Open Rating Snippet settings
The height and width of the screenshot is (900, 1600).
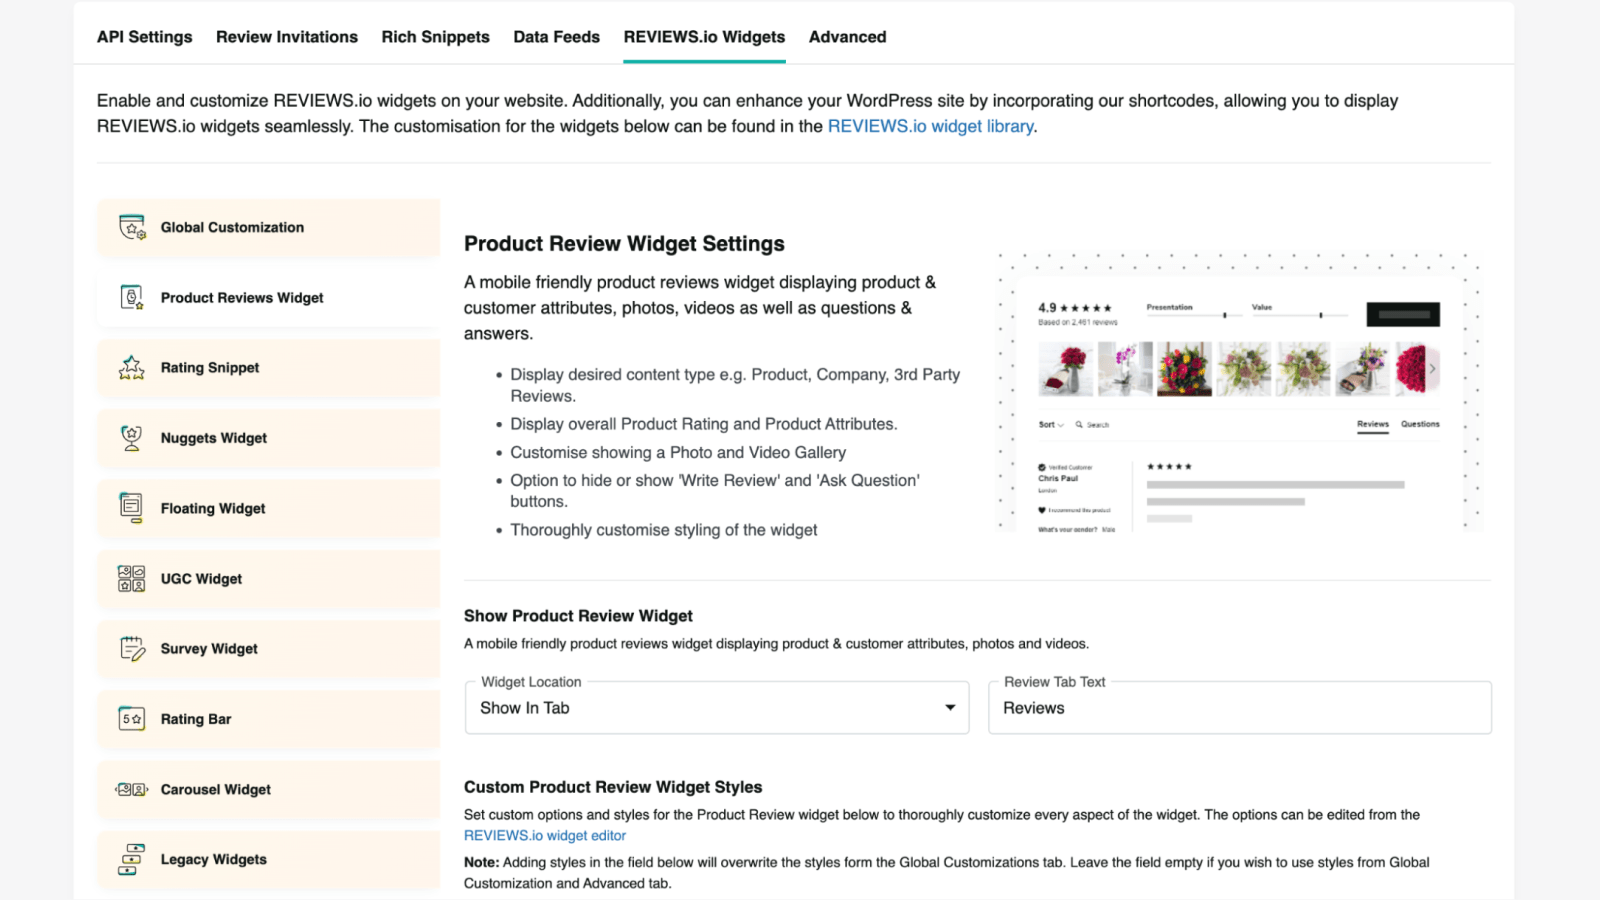click(x=269, y=368)
